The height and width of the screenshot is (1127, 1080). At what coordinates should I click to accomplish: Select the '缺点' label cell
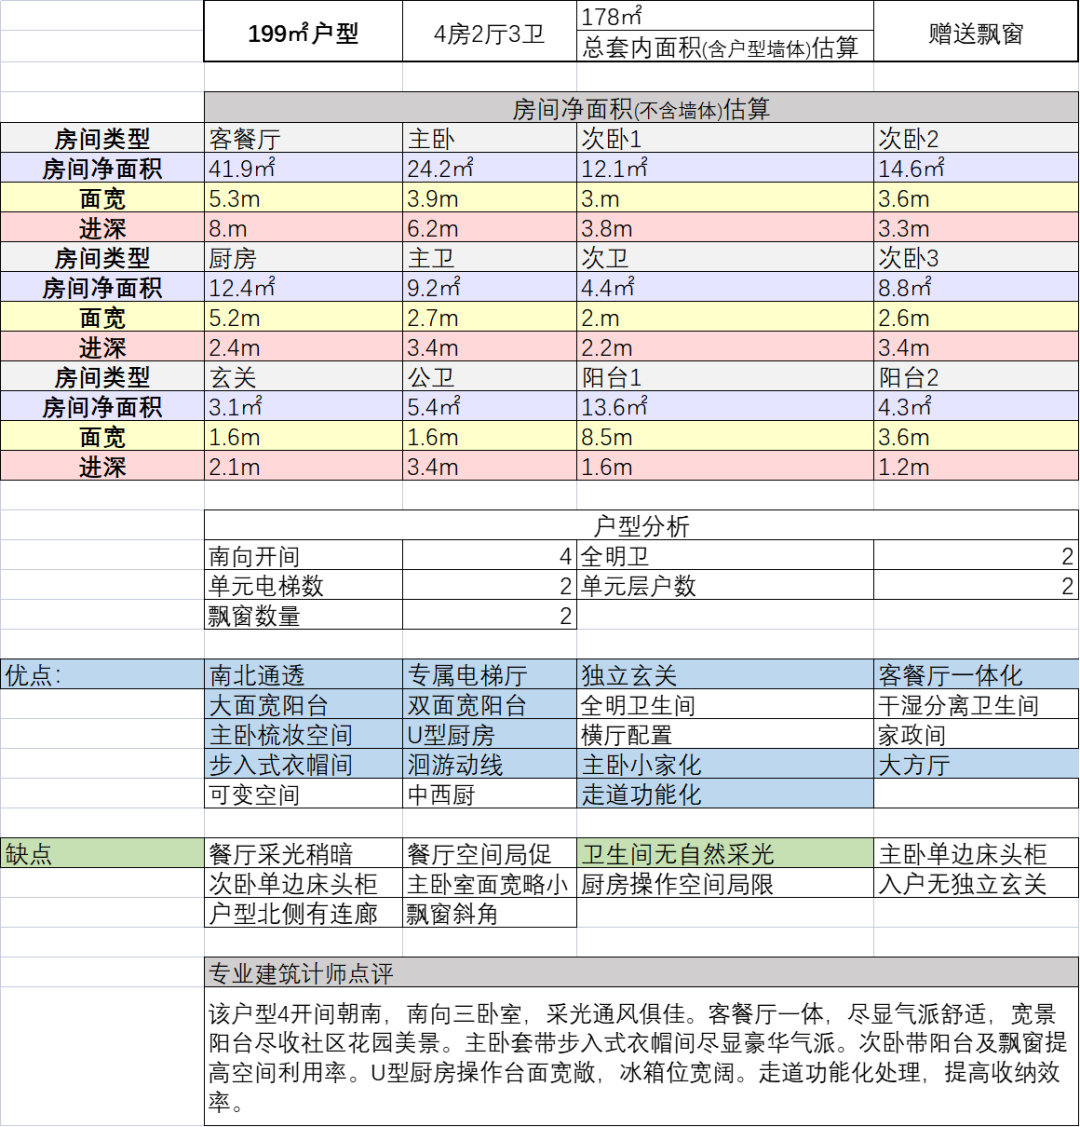[102, 853]
